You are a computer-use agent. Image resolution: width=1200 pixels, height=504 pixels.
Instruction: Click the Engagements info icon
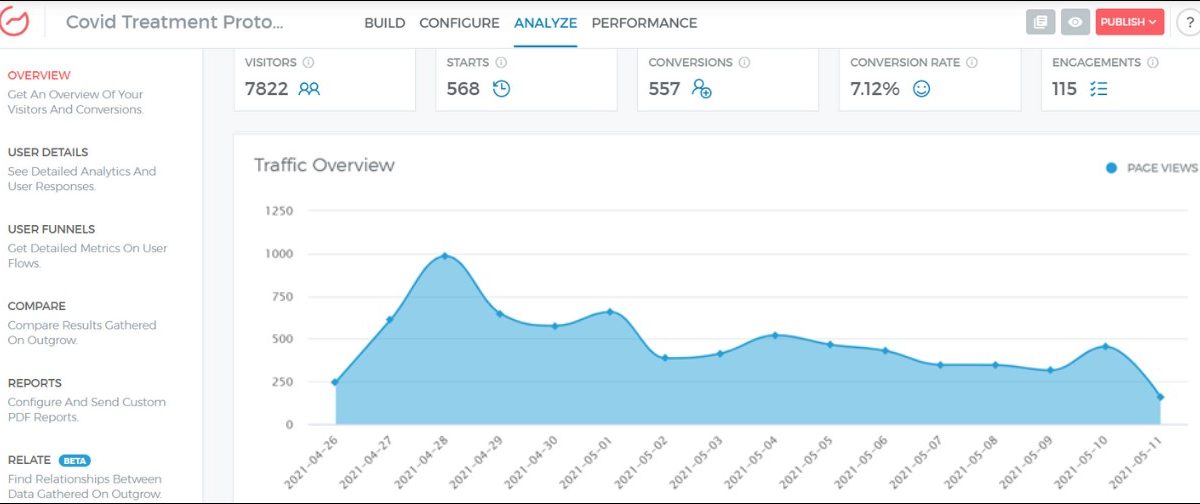point(1152,62)
